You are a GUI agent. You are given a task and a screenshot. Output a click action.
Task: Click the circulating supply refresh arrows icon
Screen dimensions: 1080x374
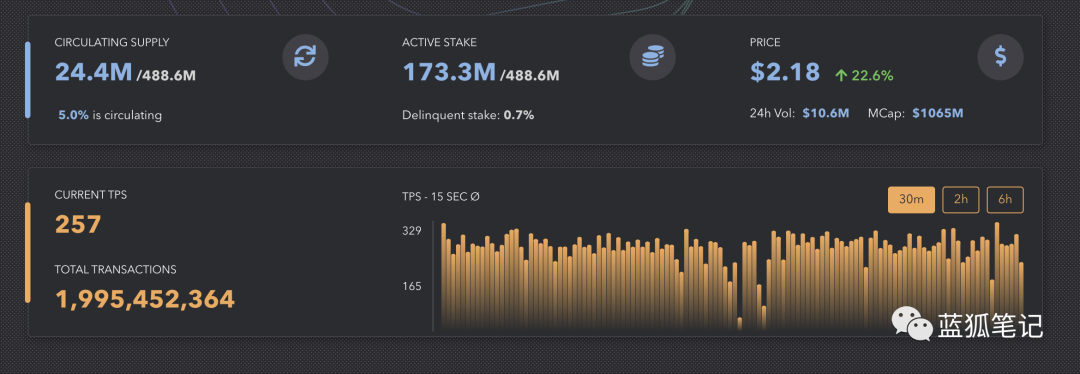pos(305,56)
